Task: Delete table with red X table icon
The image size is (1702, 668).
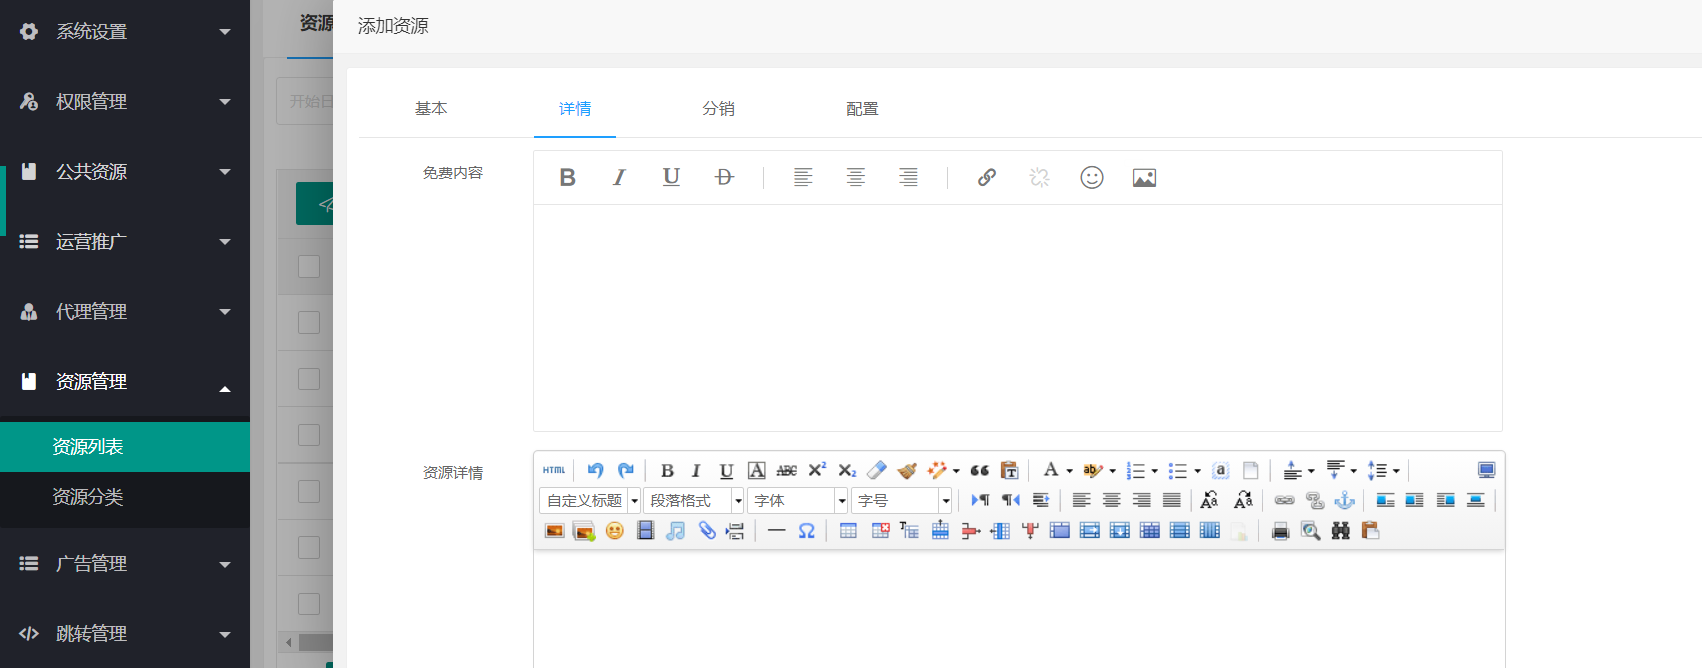Action: point(880,531)
